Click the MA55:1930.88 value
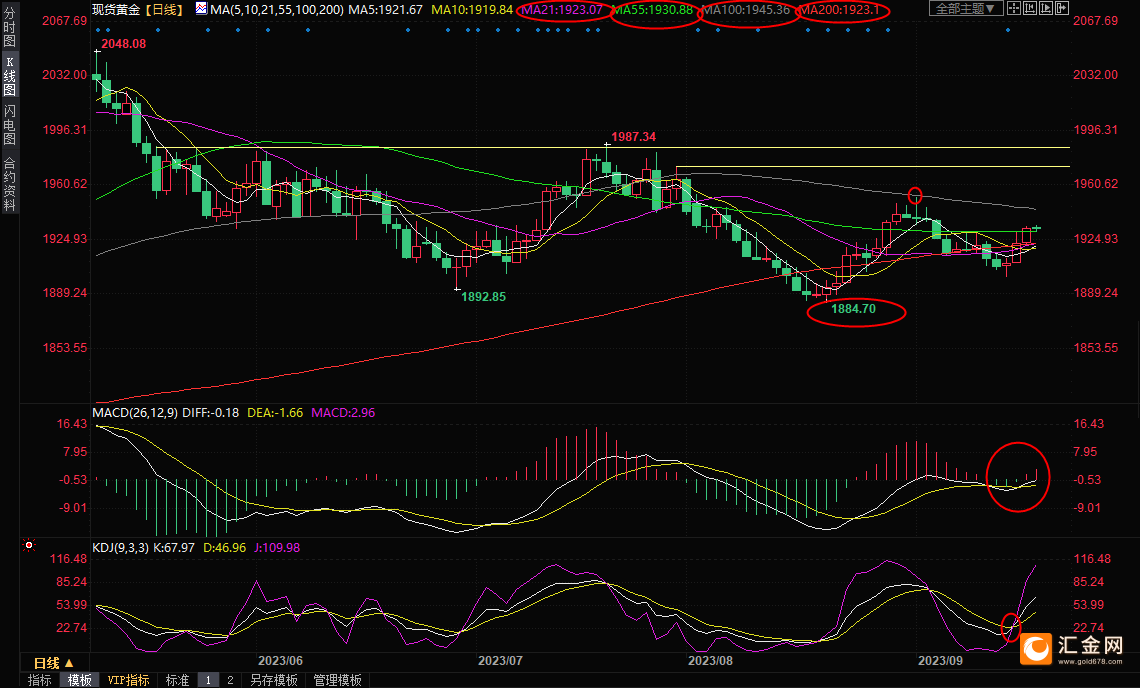 [x=652, y=9]
